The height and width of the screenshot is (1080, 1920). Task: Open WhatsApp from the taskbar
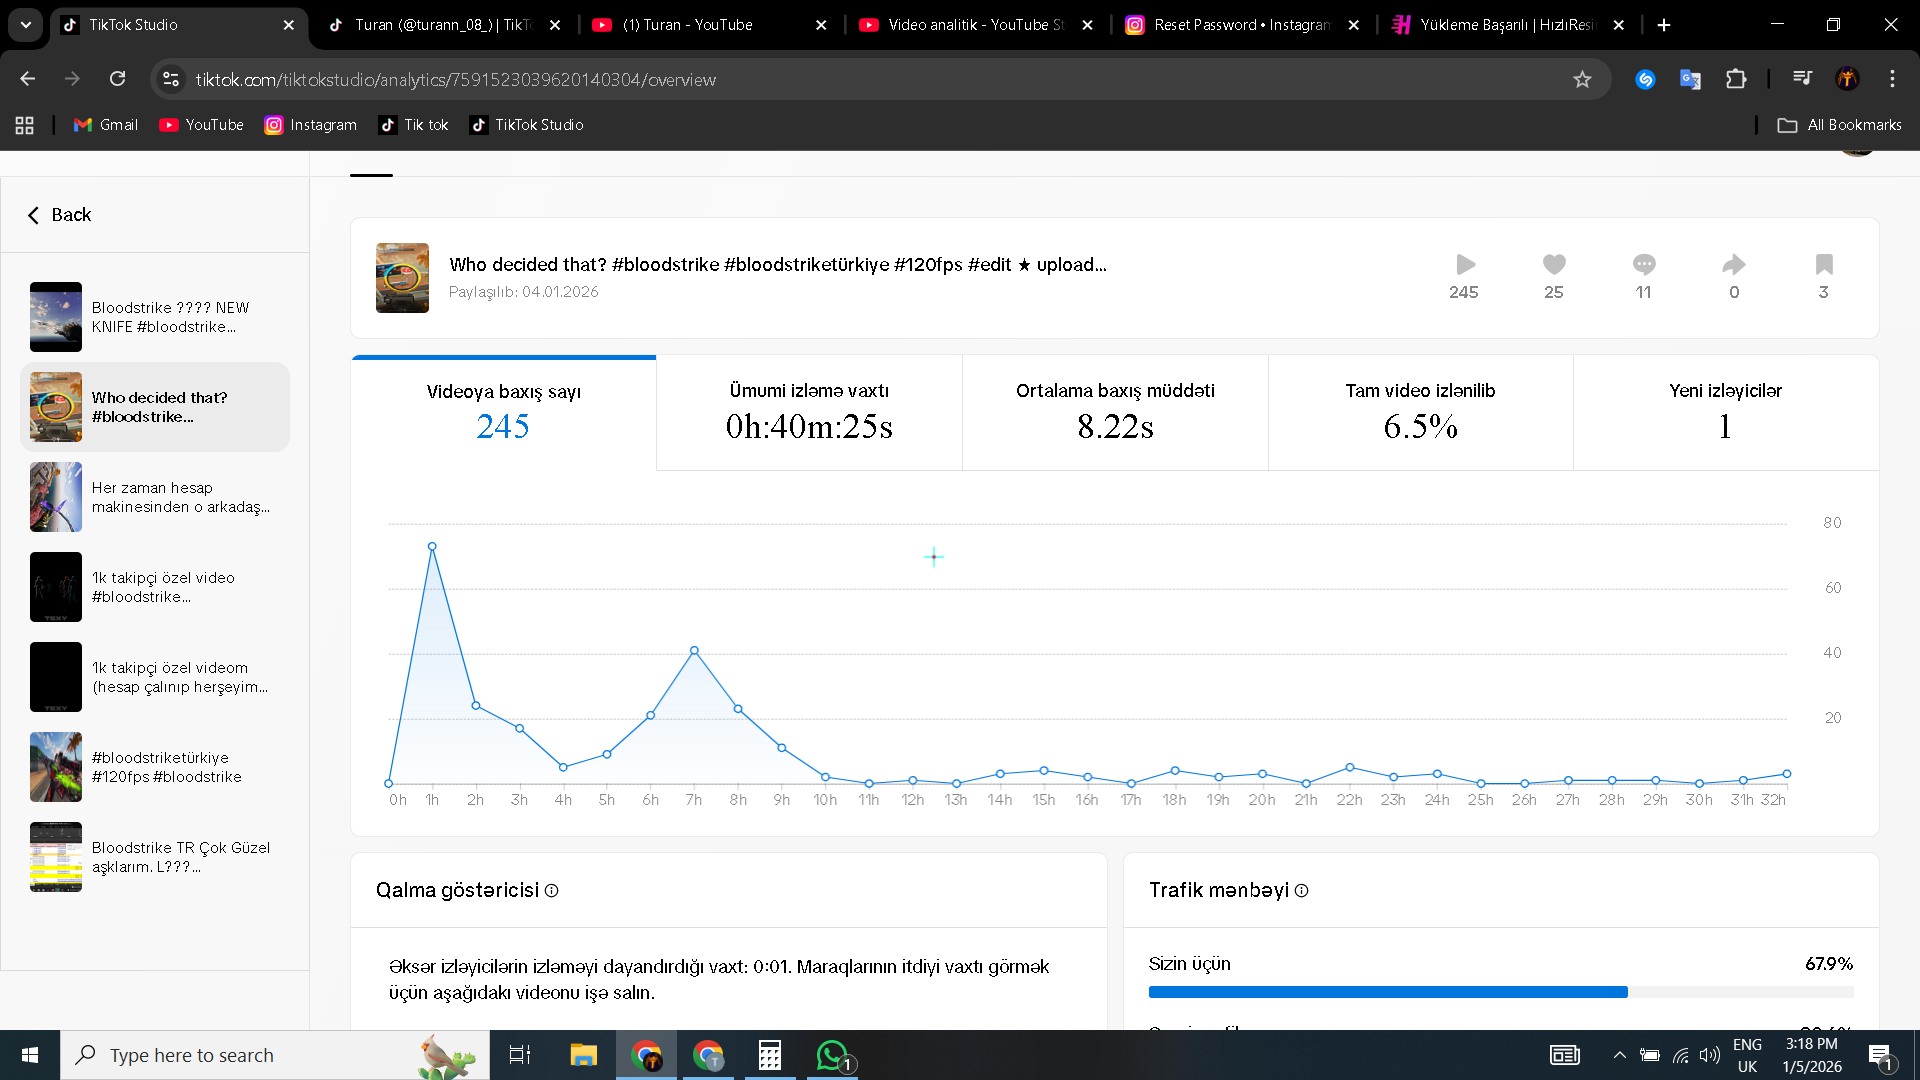pos(832,1055)
